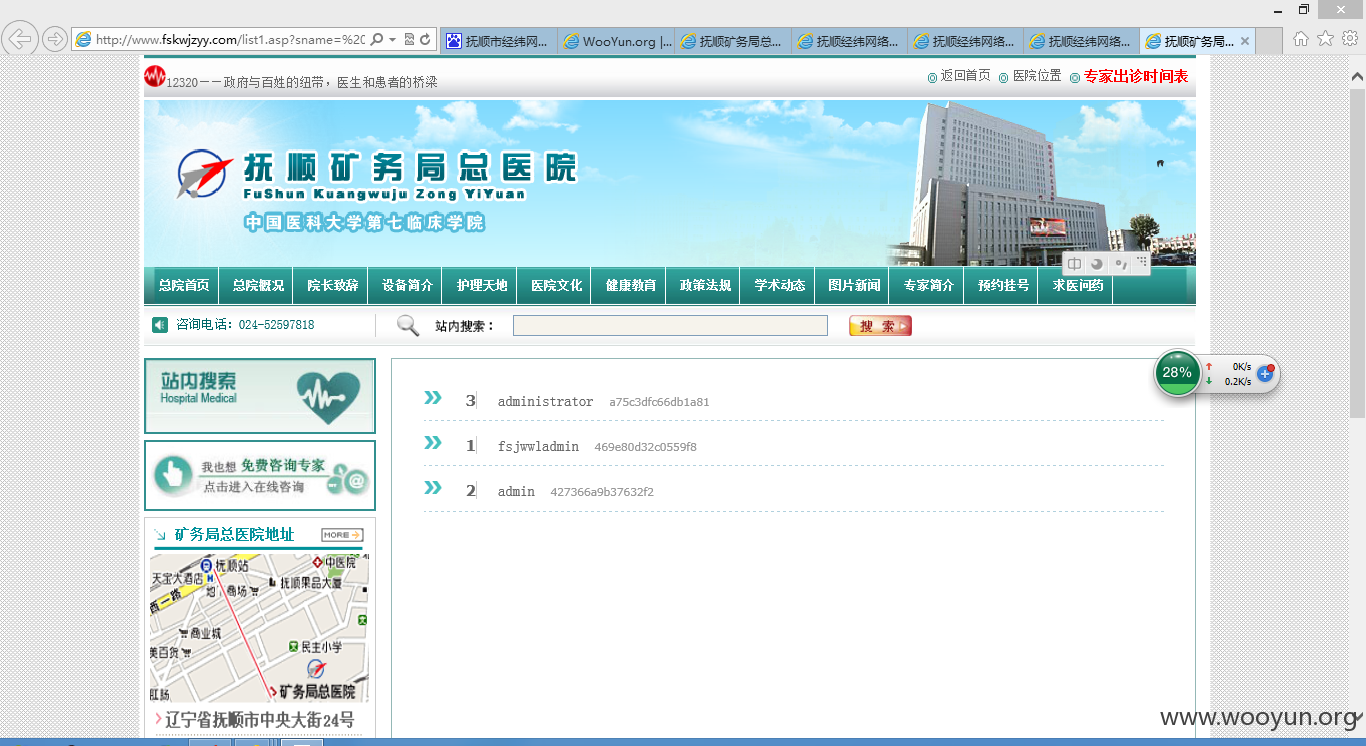Screen dimensions: 1366x746
Task: Click the 站内搜索 text input field
Action: point(670,325)
